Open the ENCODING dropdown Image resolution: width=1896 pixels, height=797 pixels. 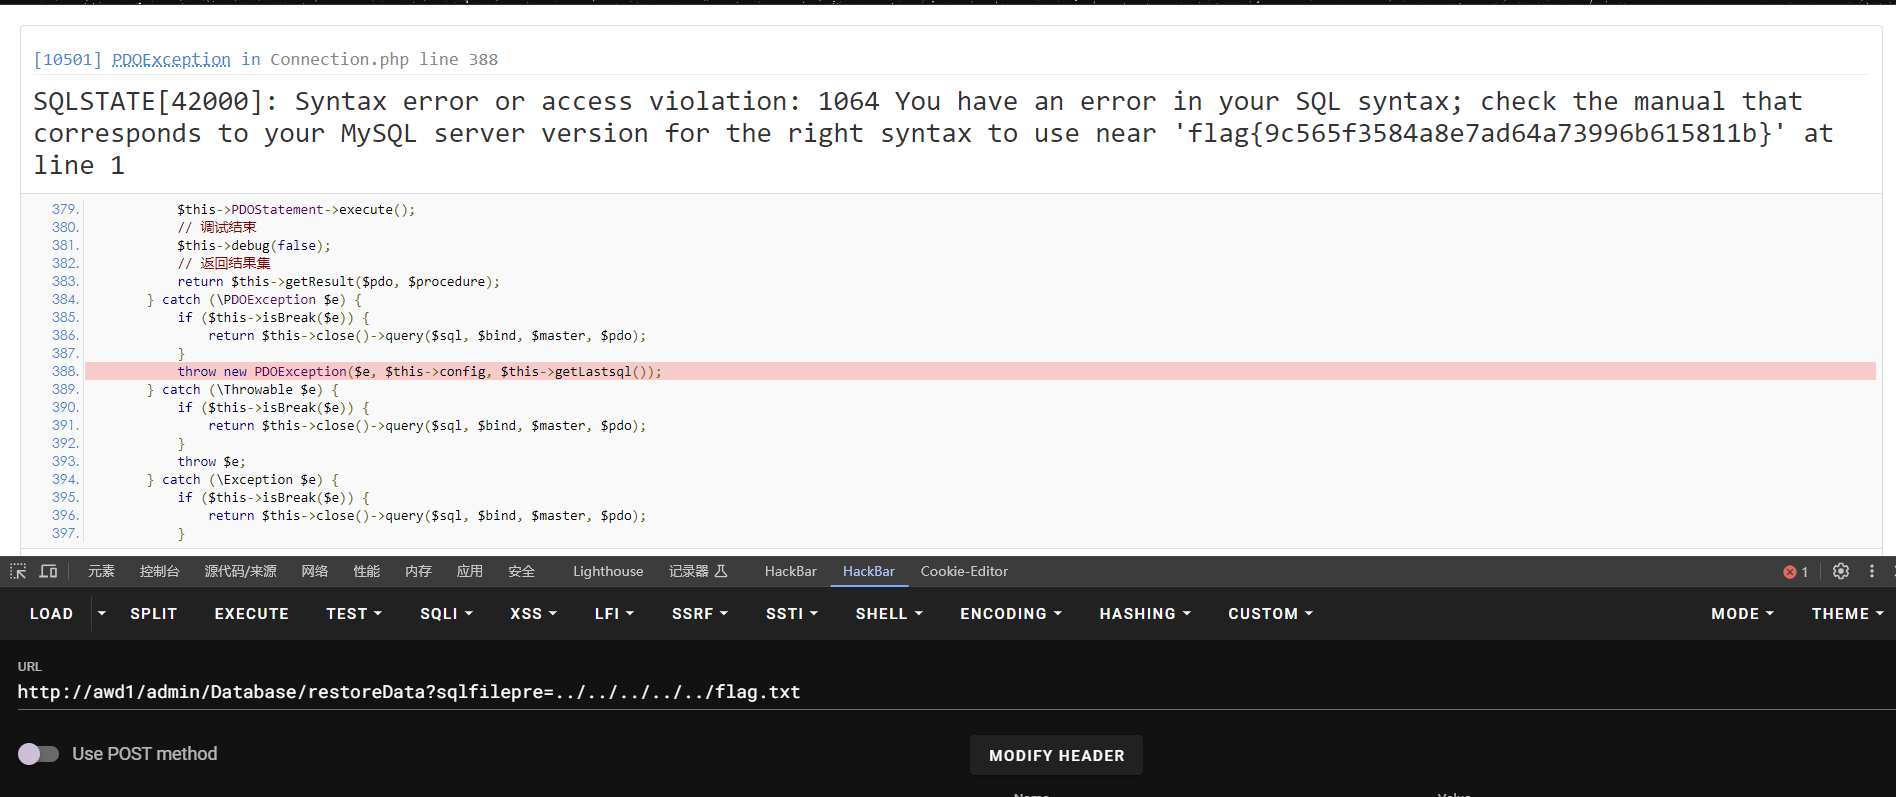point(1011,614)
